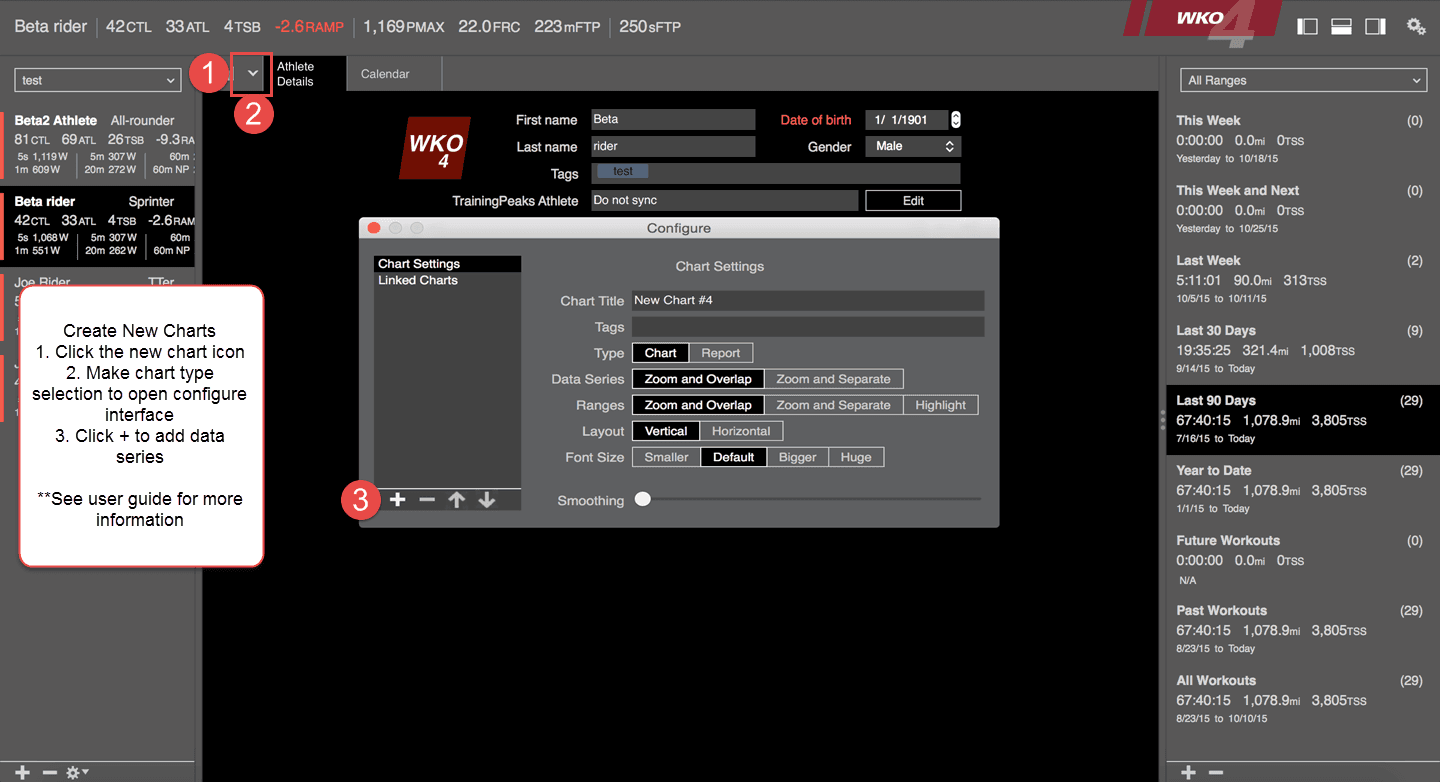Open the All Ranges dropdown

[1303, 80]
